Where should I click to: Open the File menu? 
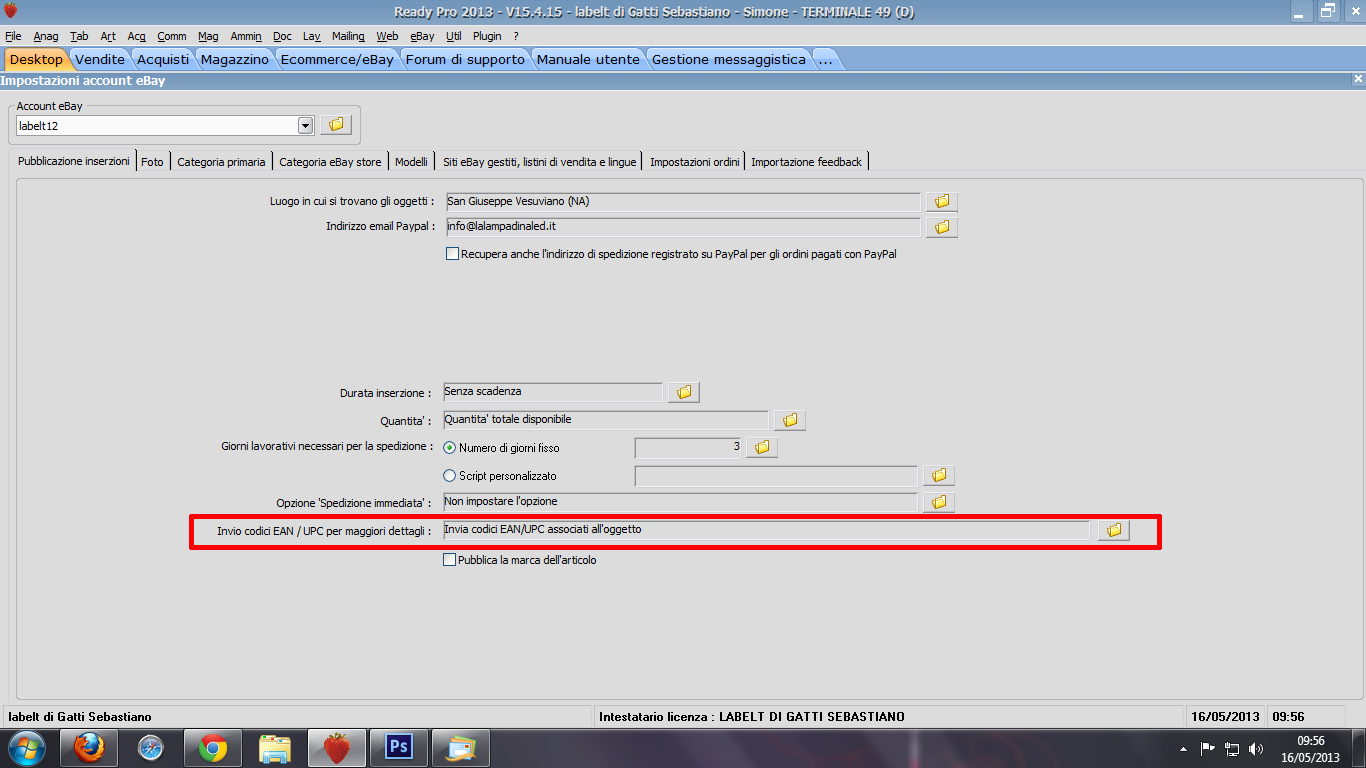13,36
